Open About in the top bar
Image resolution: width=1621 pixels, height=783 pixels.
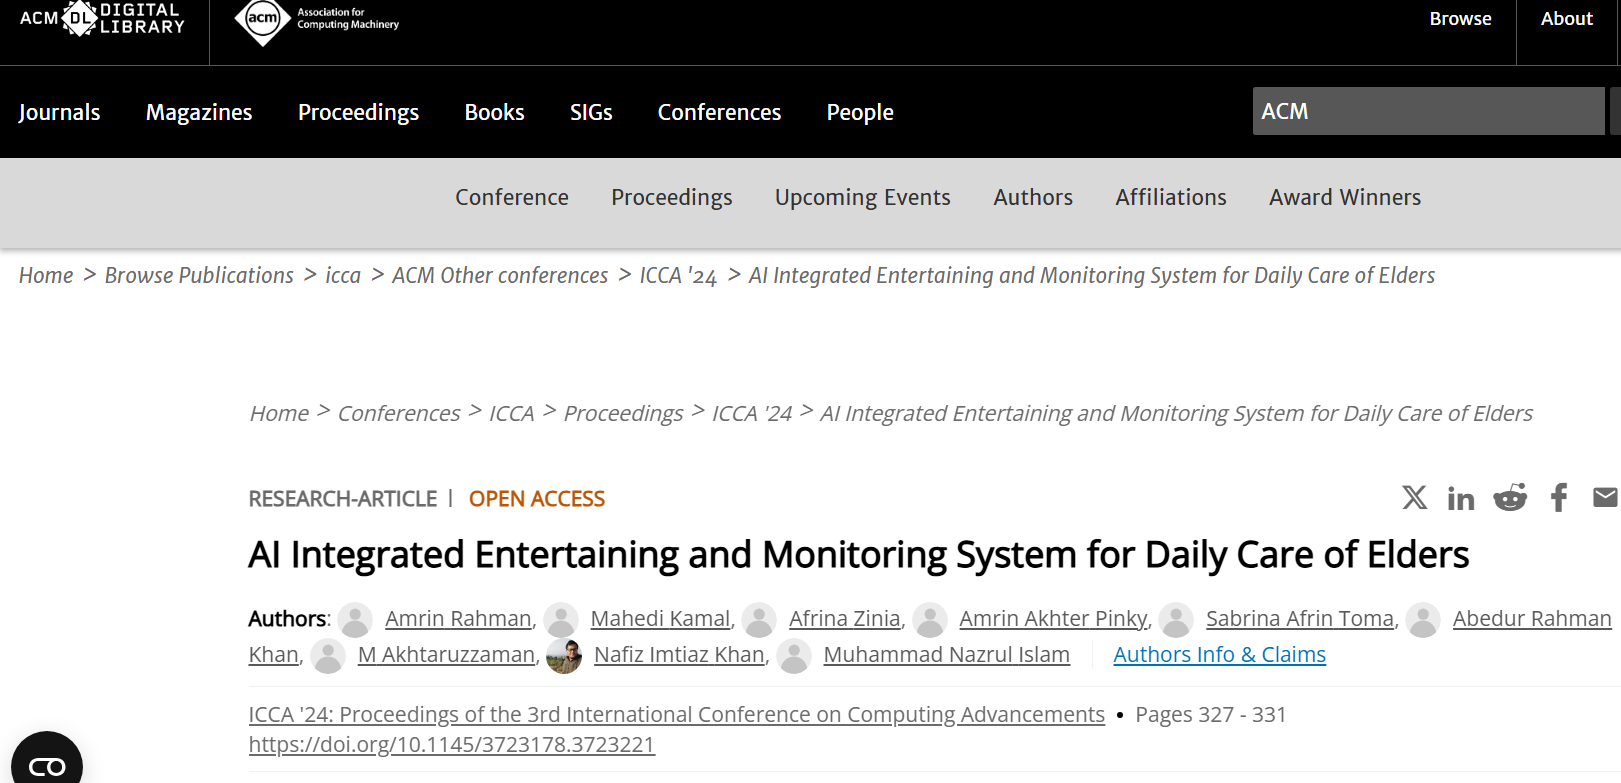tap(1566, 19)
